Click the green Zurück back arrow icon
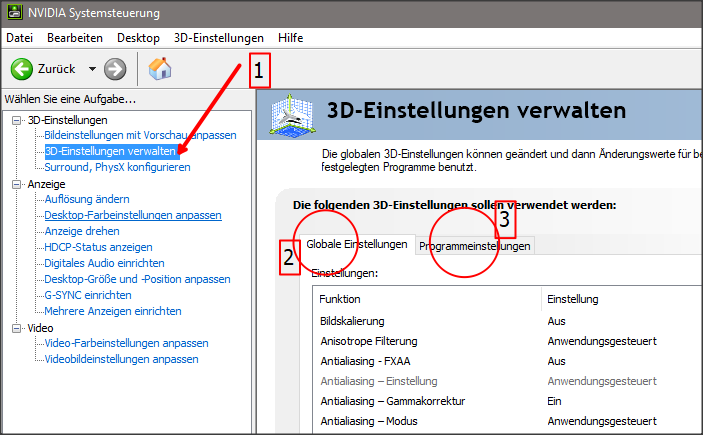 (x=22, y=69)
